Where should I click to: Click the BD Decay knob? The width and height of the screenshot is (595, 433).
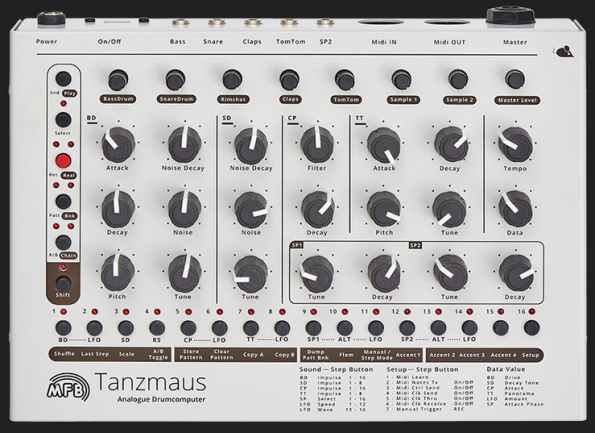[118, 209]
